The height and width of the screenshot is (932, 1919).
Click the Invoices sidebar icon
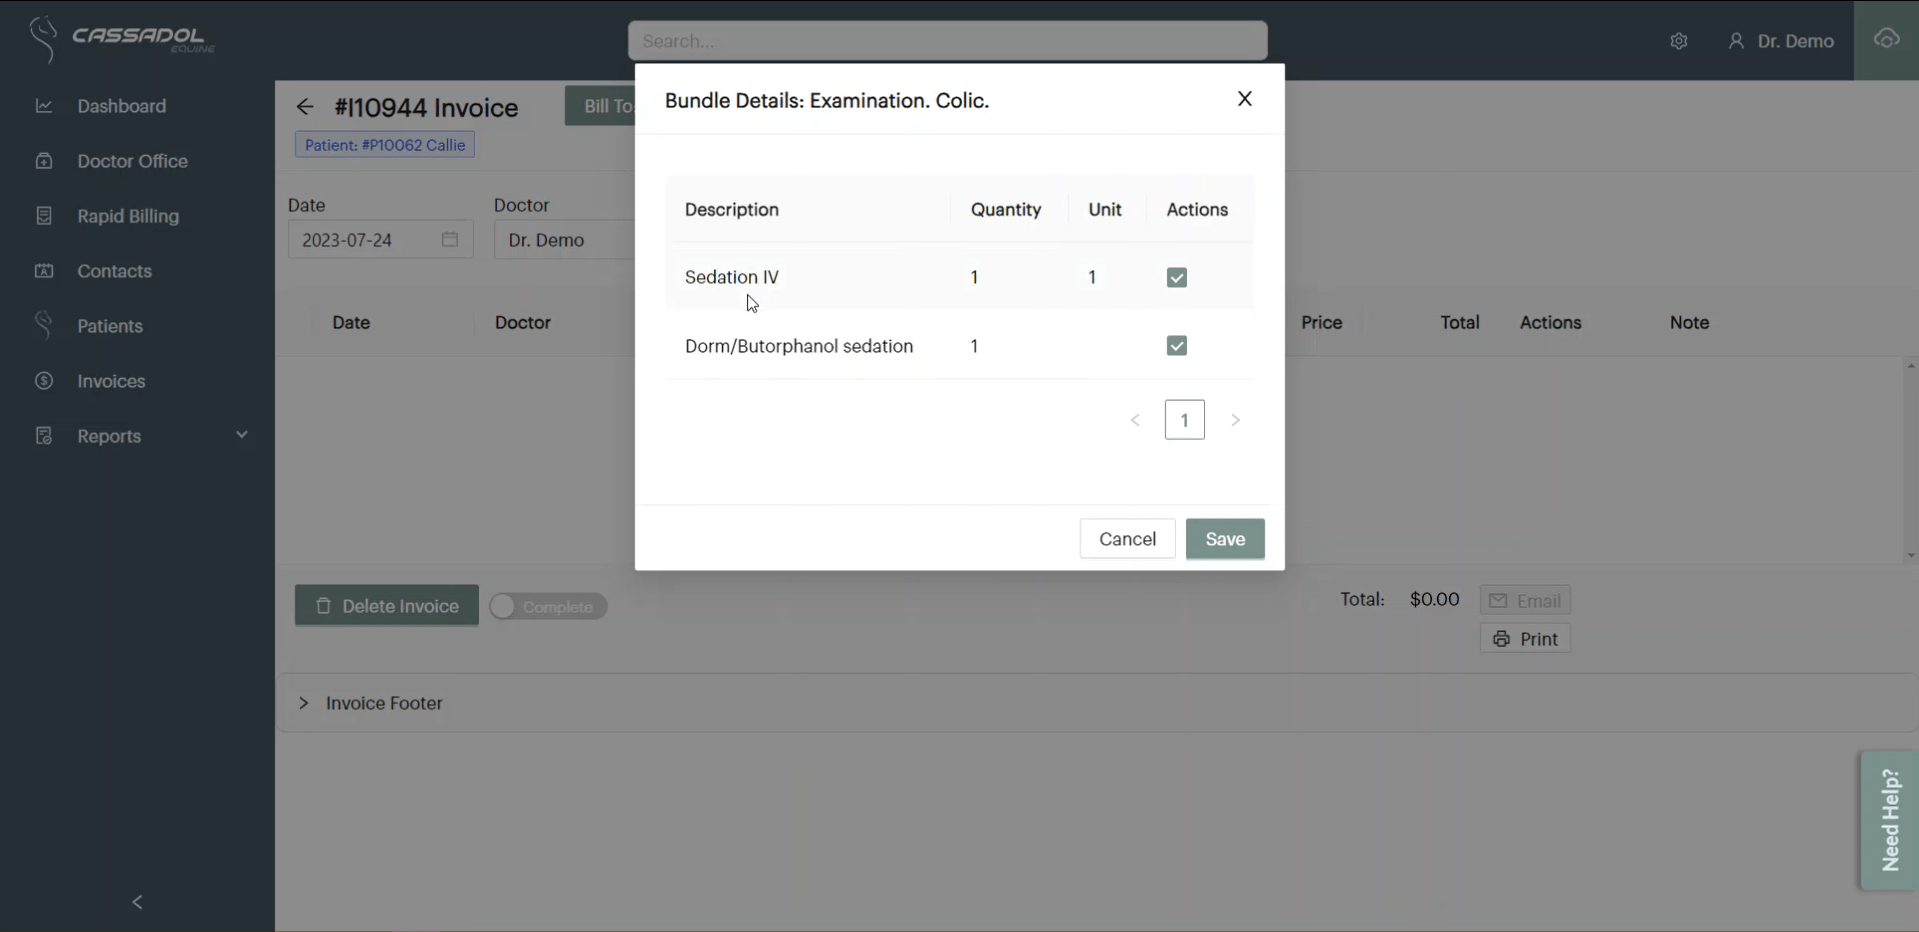pyautogui.click(x=44, y=381)
